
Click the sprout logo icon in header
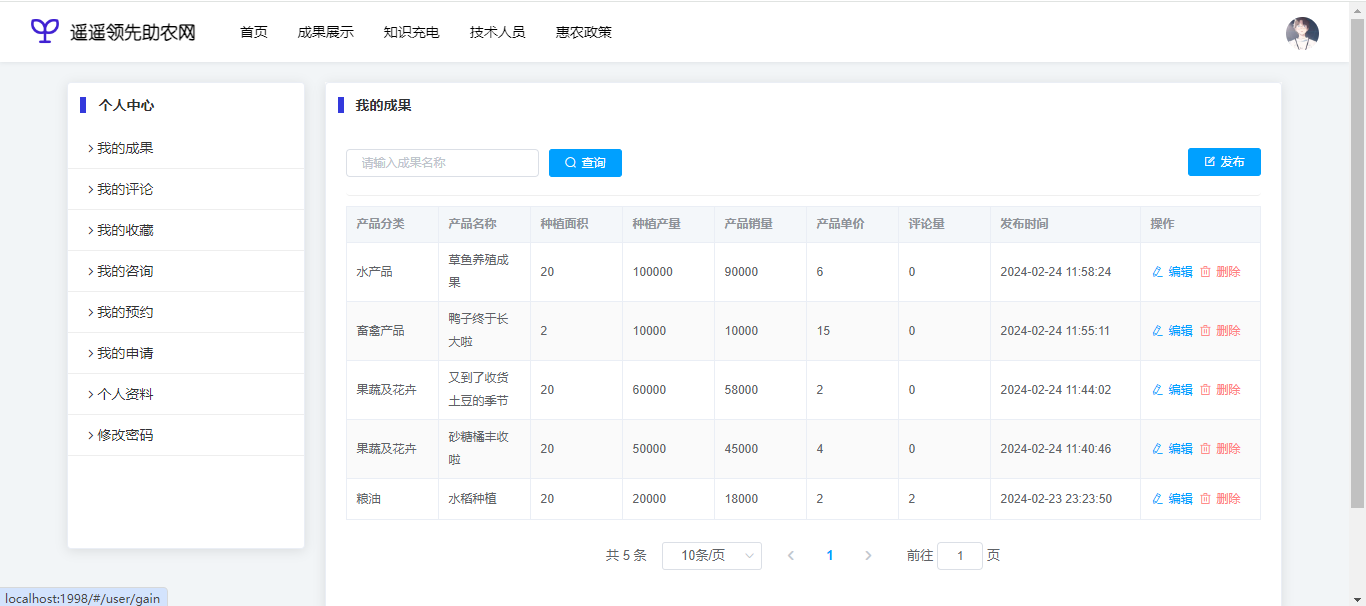(45, 31)
